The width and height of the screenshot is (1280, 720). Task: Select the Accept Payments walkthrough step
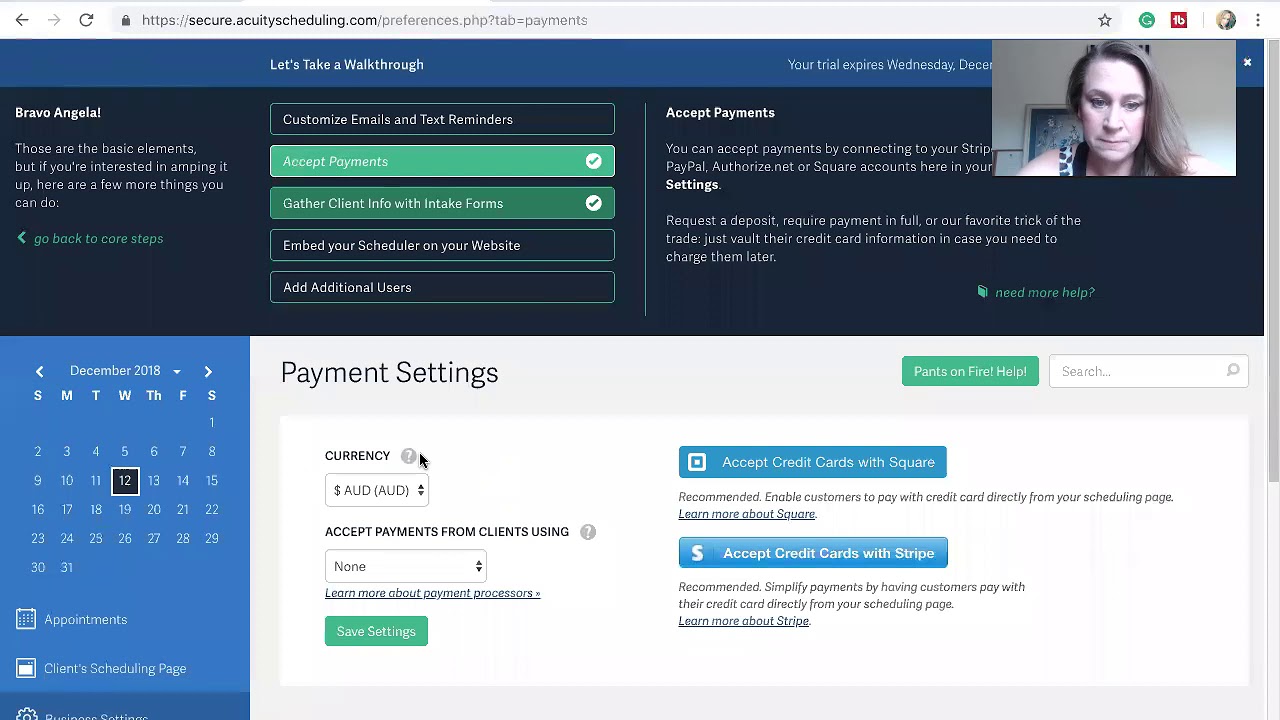point(442,161)
